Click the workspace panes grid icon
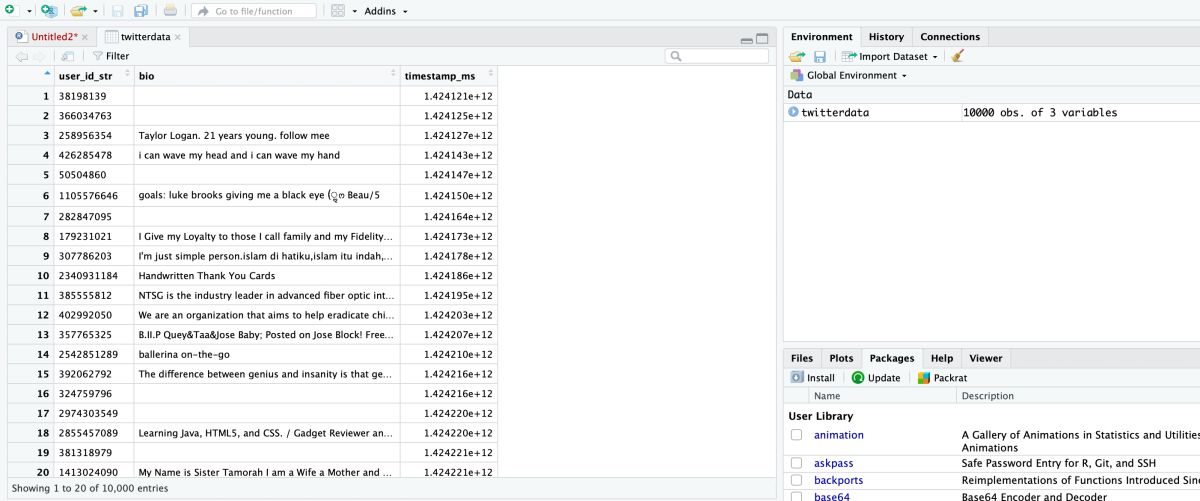 (338, 11)
